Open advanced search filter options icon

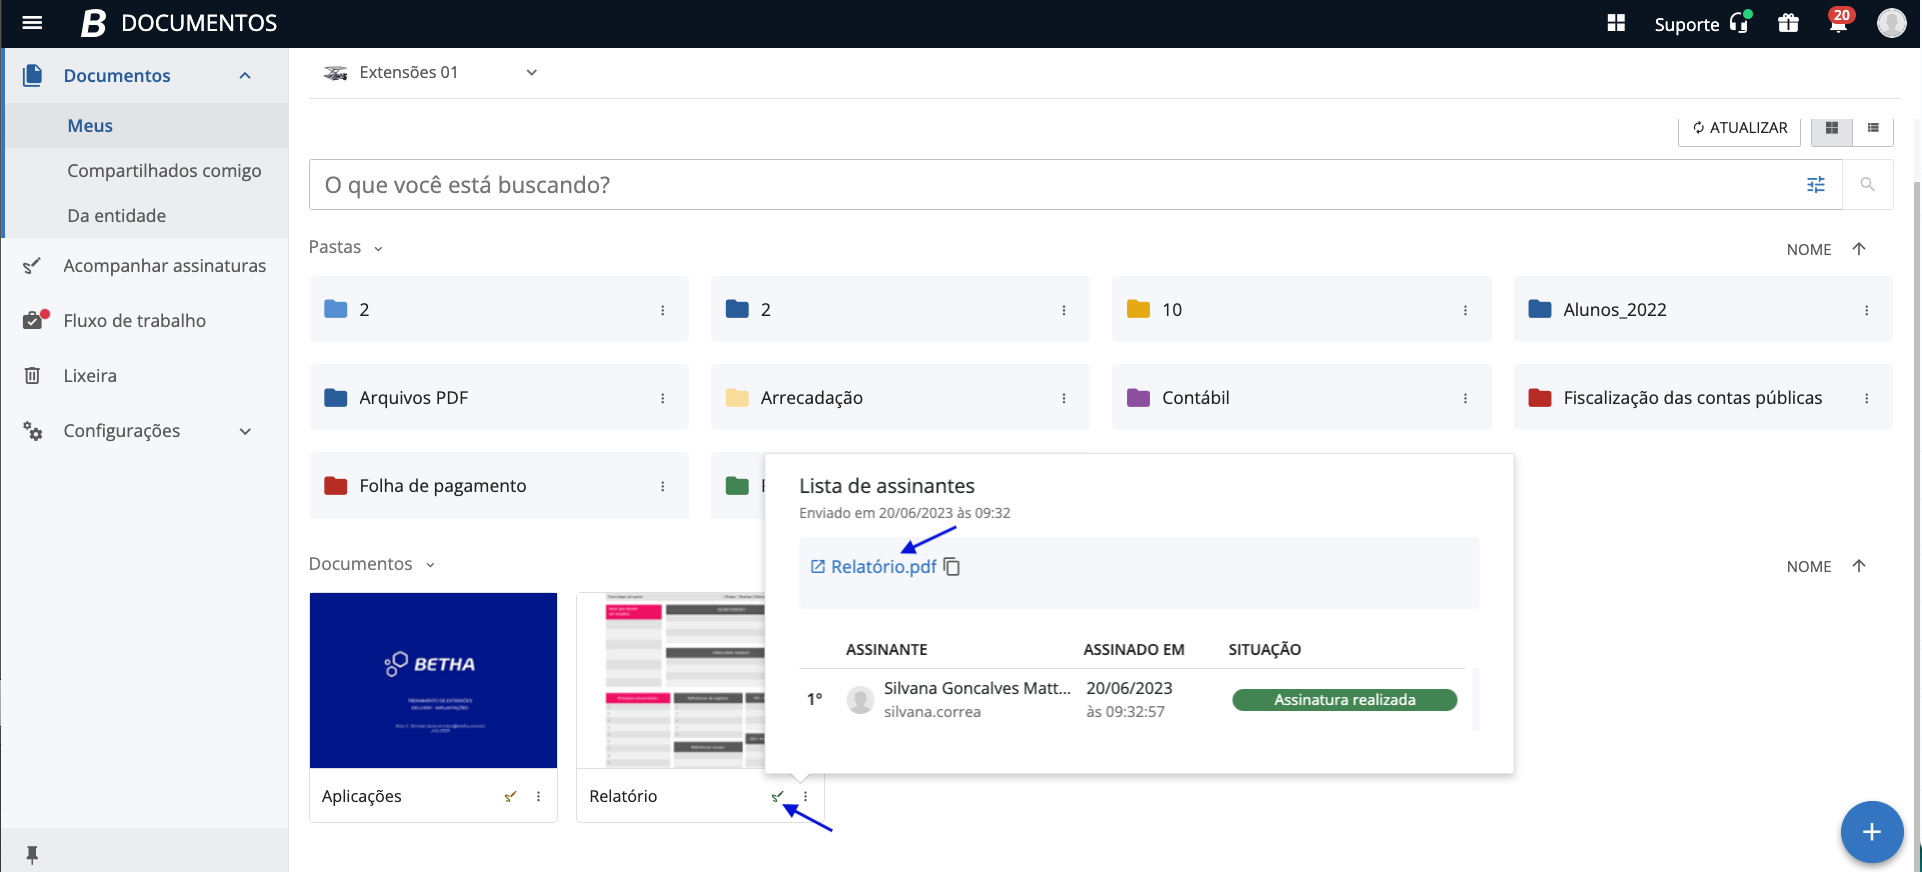tap(1816, 185)
